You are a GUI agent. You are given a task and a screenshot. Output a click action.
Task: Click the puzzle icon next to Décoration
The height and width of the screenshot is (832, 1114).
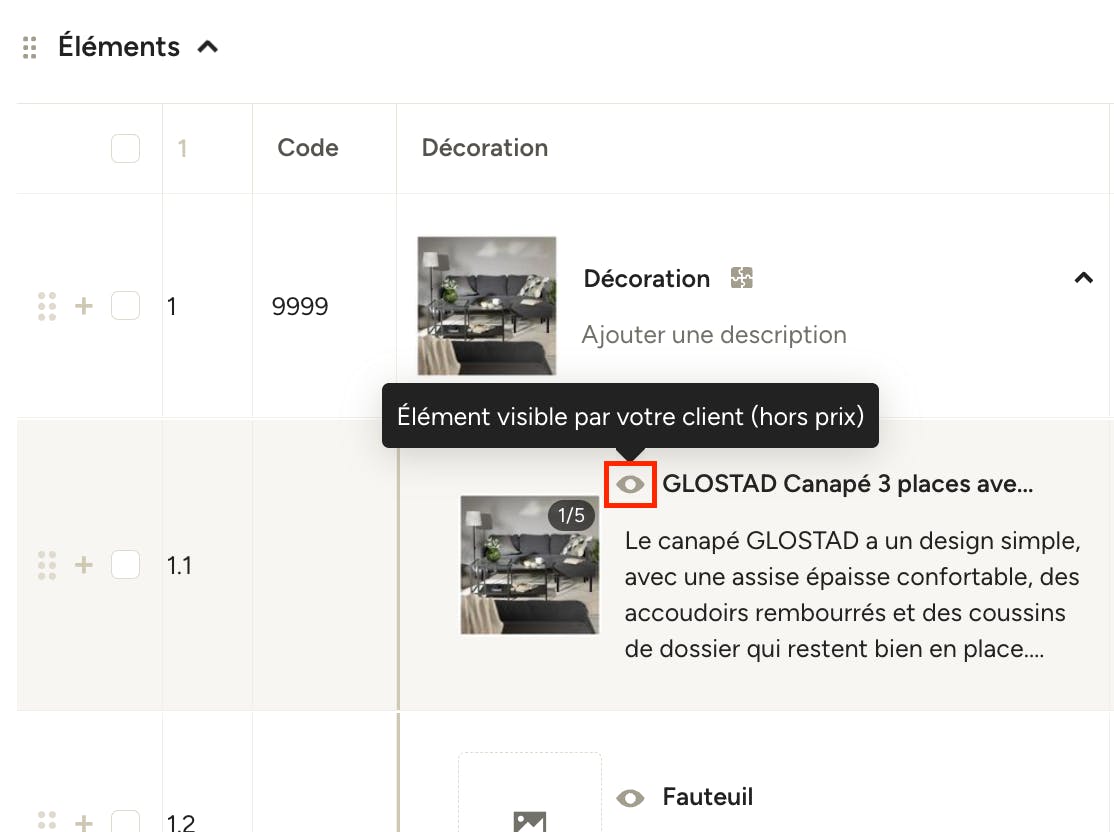pyautogui.click(x=742, y=278)
